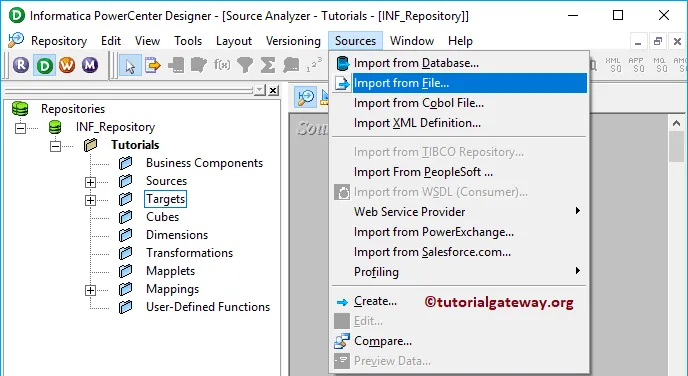Select the arrow pointer tool in toolbar
This screenshot has width=688, height=376.
[x=130, y=66]
